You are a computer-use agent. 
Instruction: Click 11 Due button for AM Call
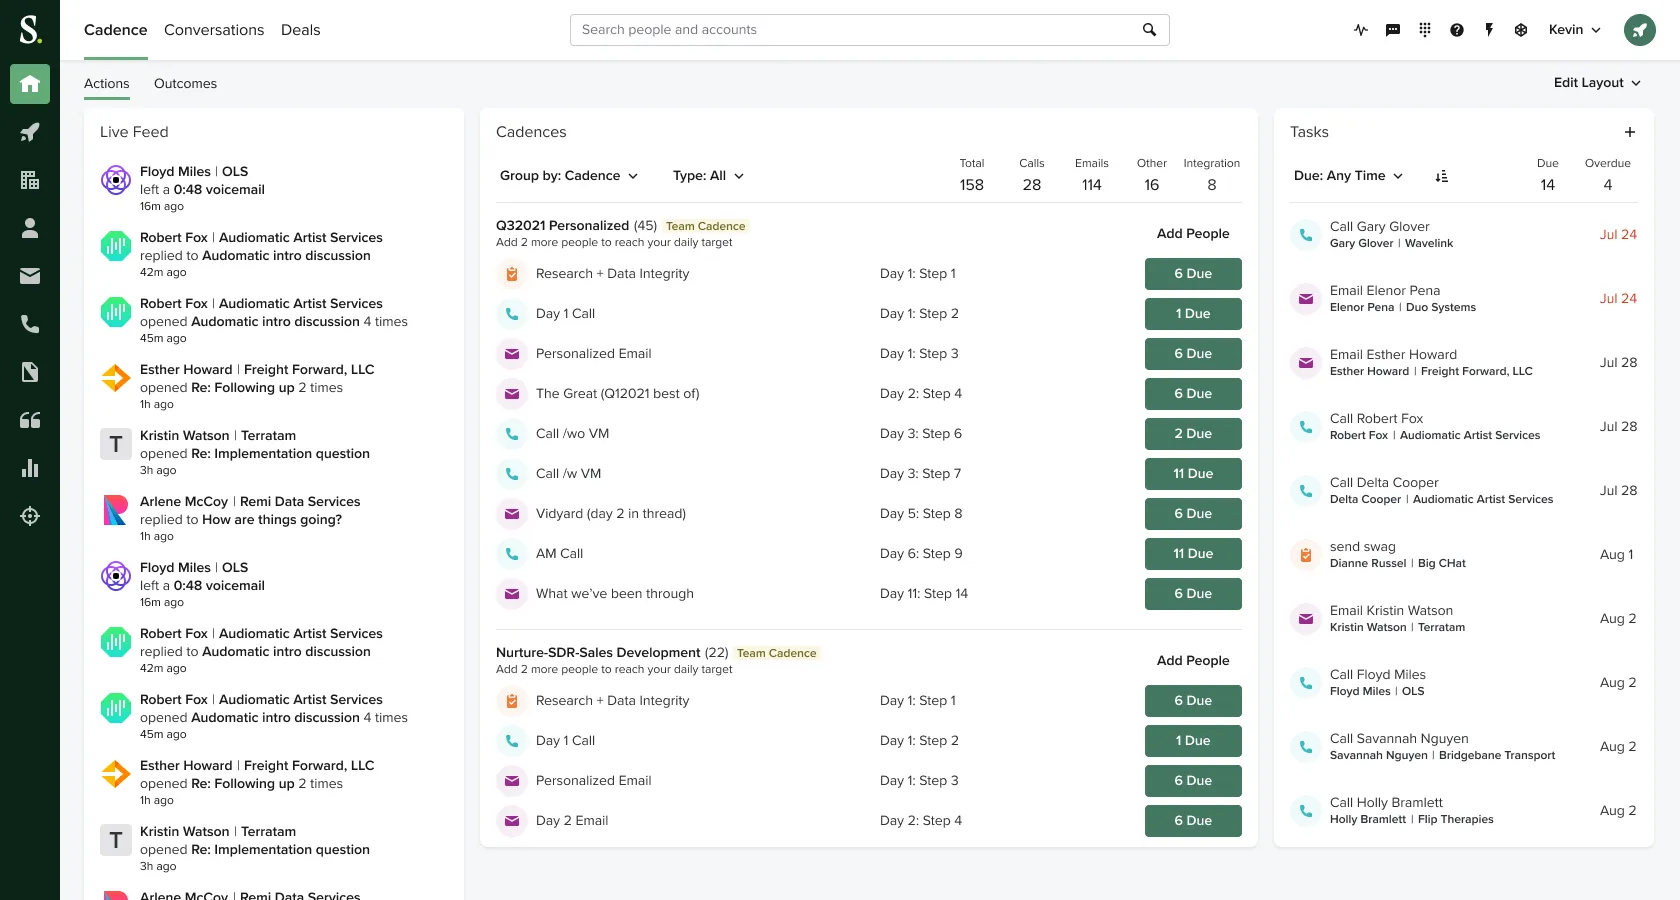point(1193,554)
